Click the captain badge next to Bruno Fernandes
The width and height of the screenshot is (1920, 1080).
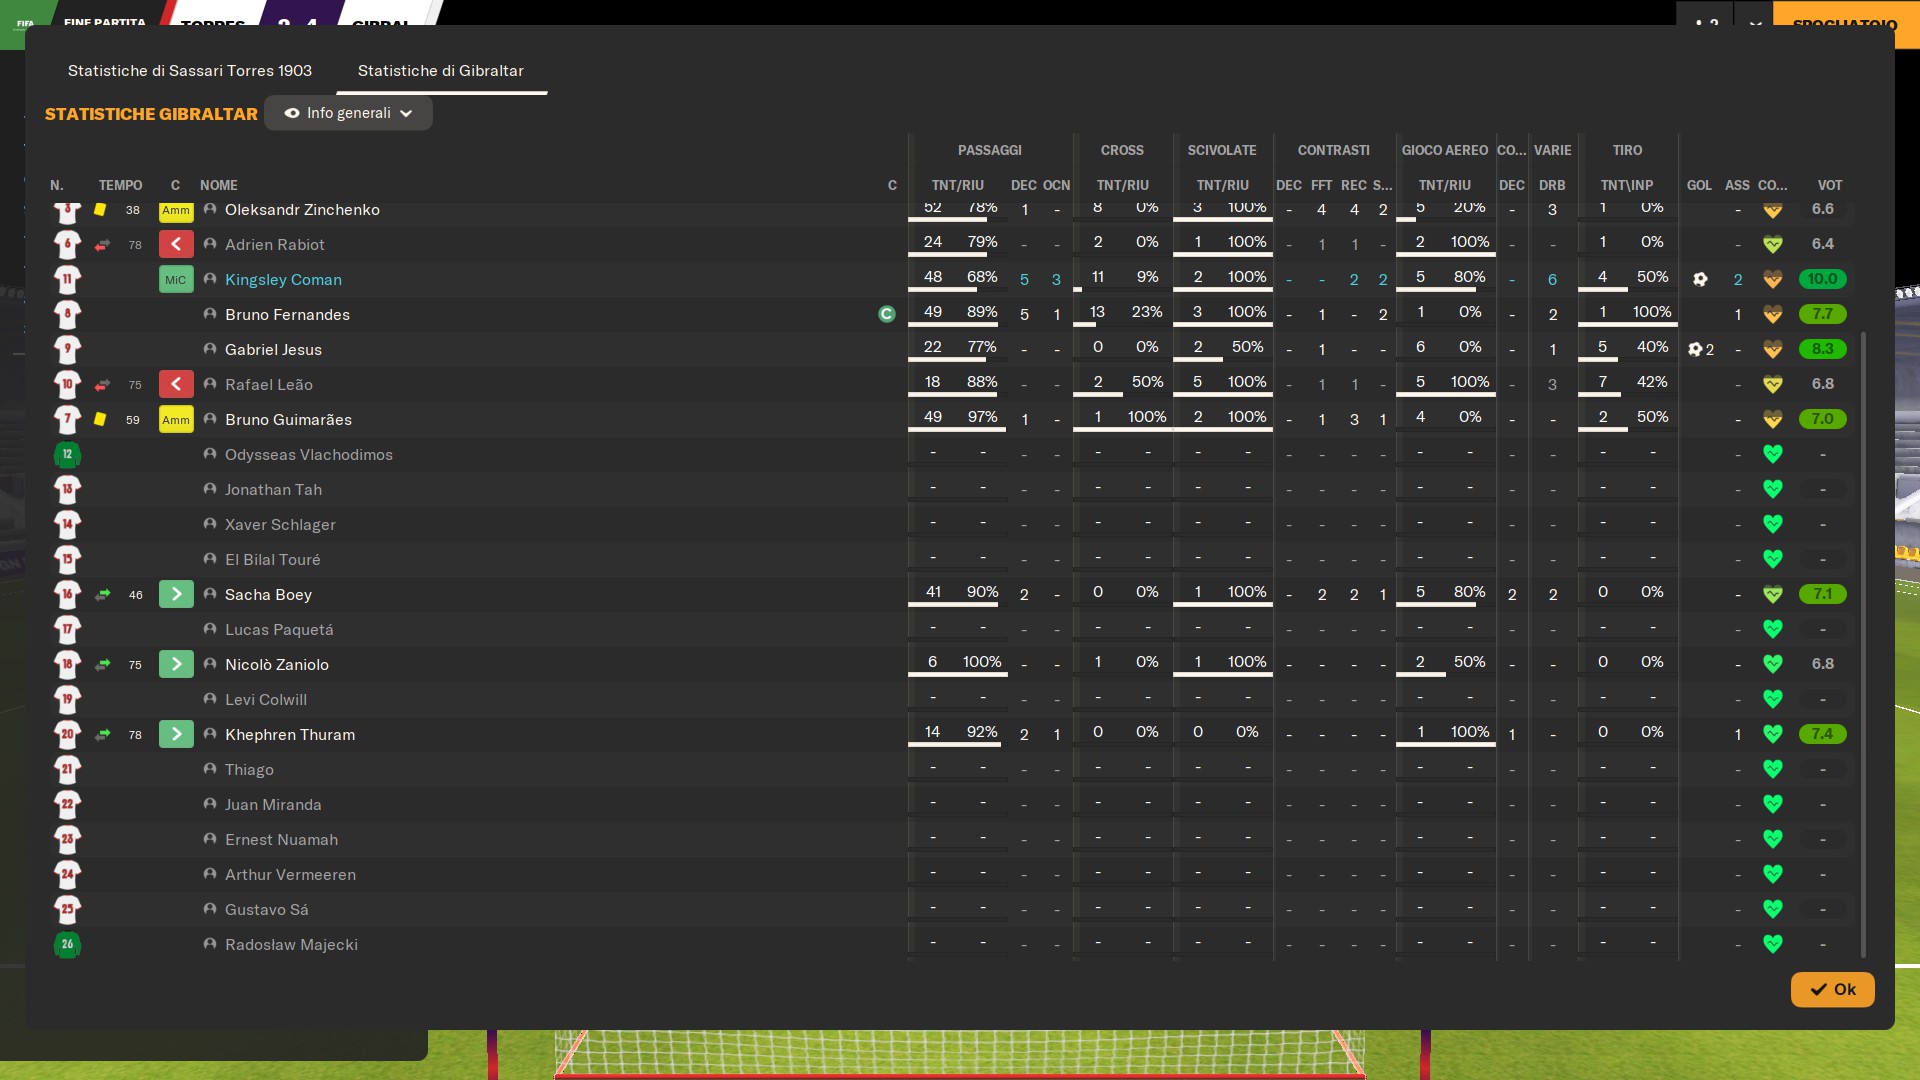click(886, 314)
